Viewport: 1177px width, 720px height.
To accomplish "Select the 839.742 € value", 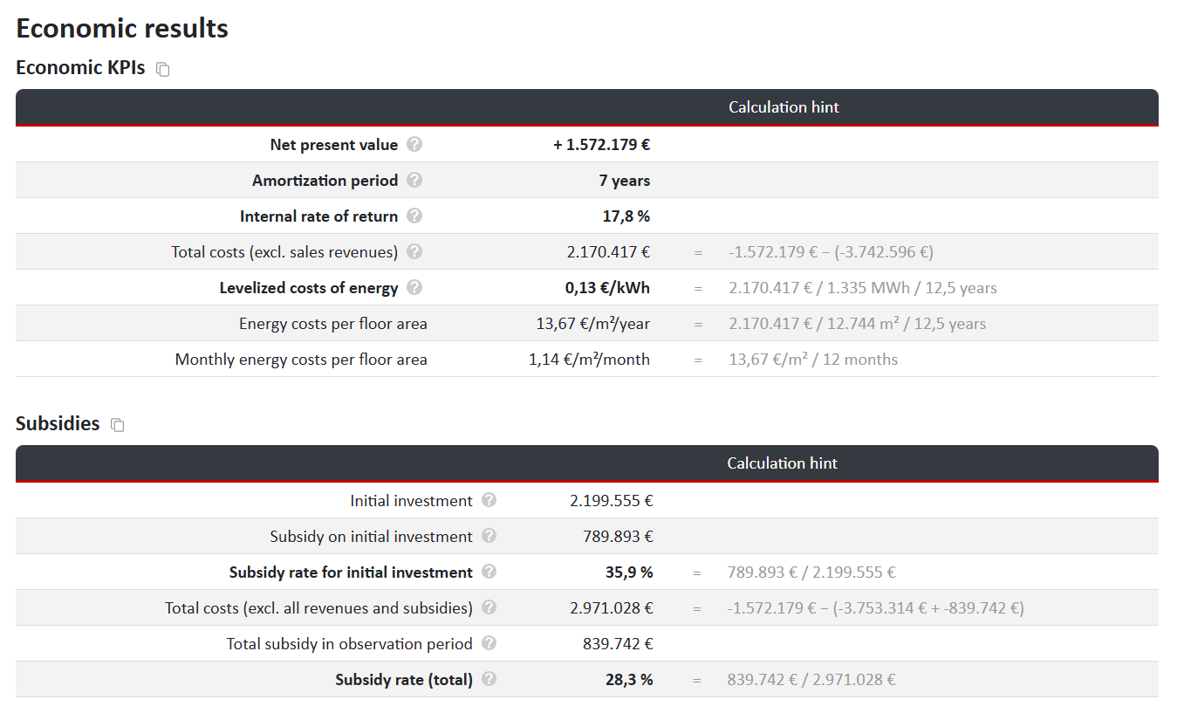I will click(x=618, y=644).
